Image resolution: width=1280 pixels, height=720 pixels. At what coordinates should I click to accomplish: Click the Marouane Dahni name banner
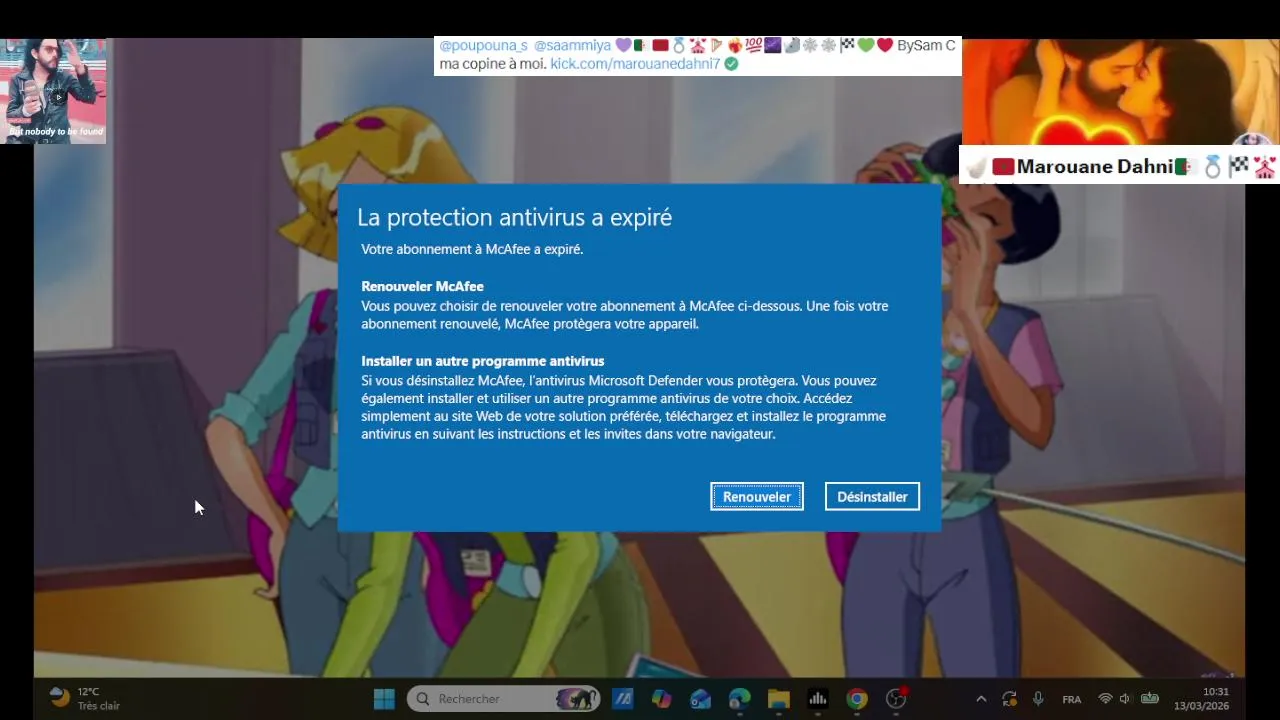coord(1120,166)
